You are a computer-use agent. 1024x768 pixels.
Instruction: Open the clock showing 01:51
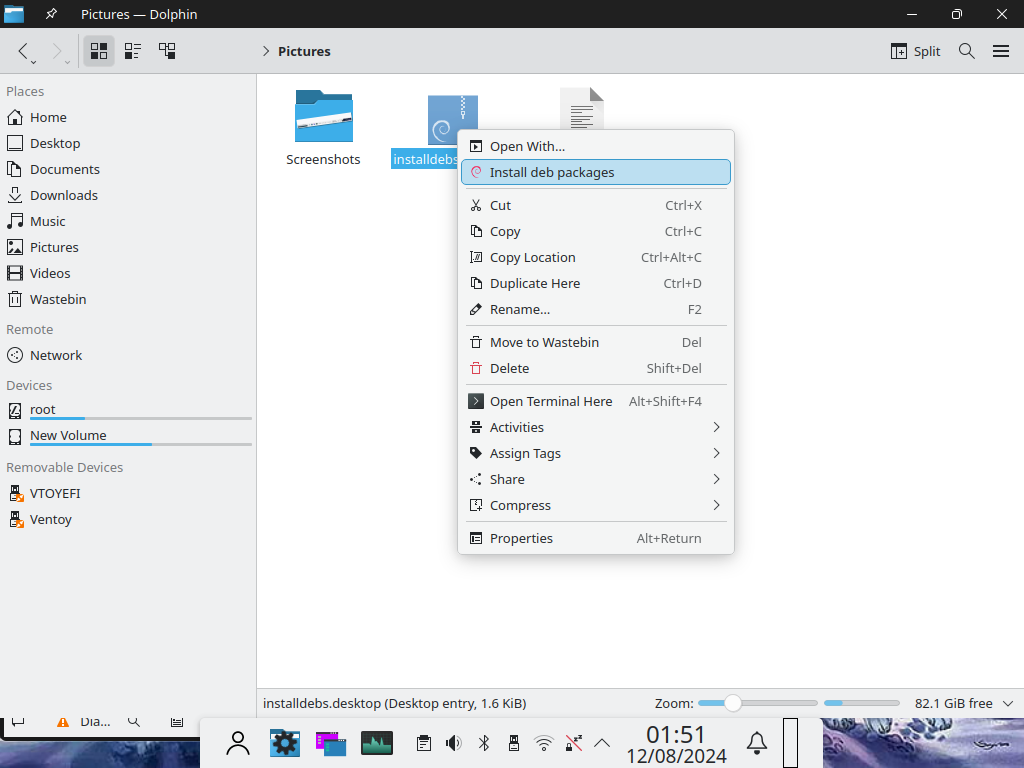tap(676, 744)
